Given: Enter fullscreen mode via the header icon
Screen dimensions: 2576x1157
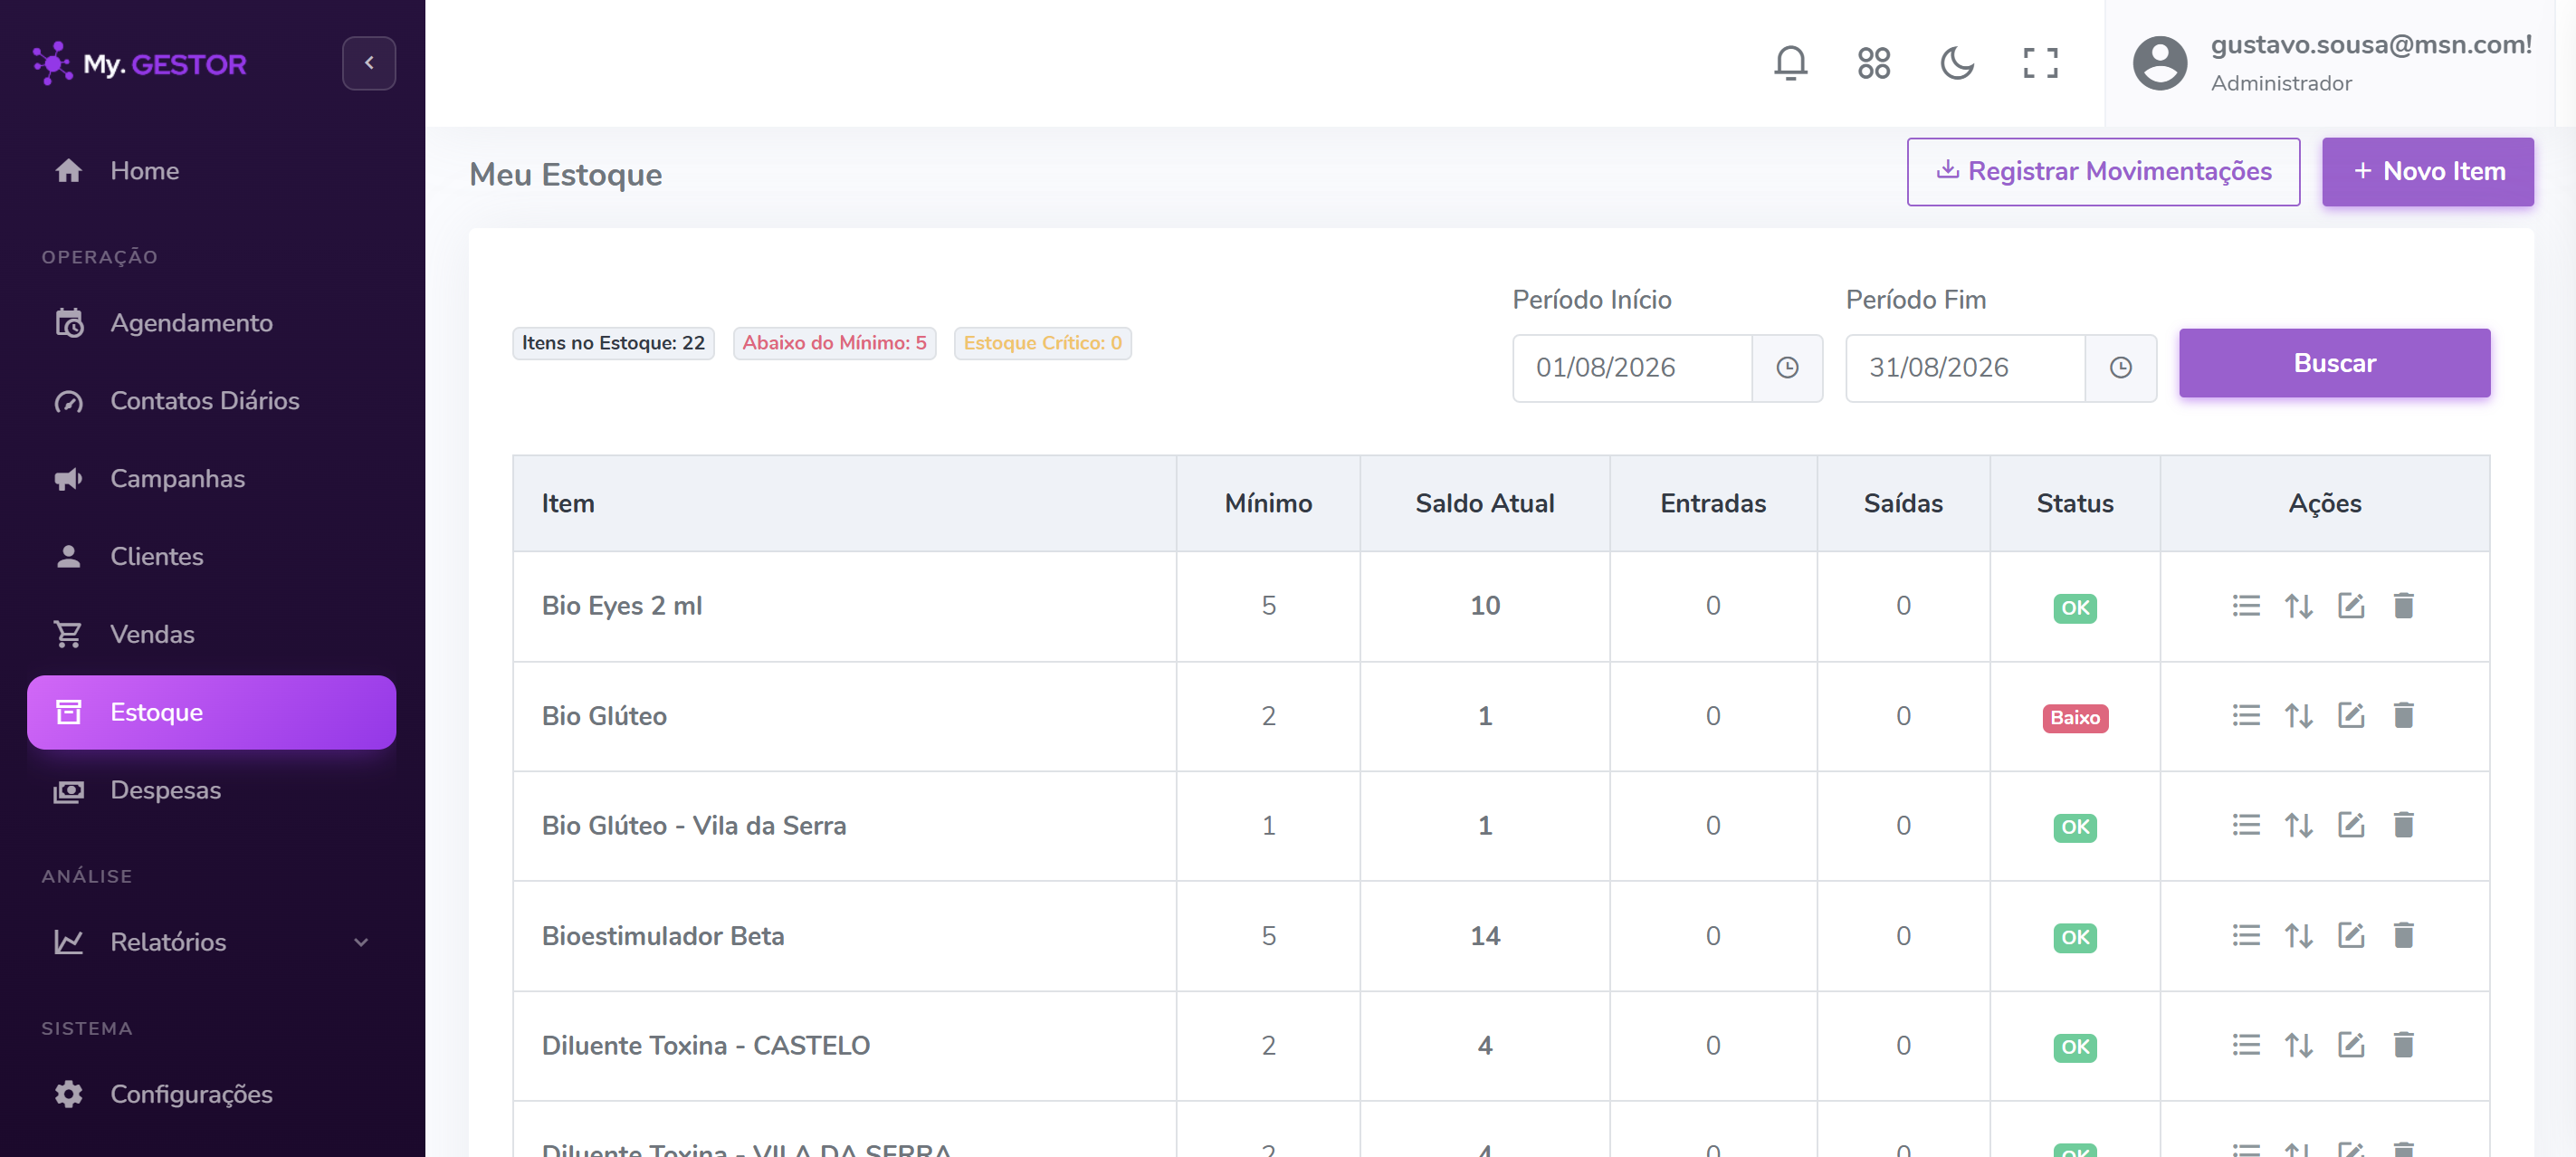Looking at the screenshot, I should 2040,63.
